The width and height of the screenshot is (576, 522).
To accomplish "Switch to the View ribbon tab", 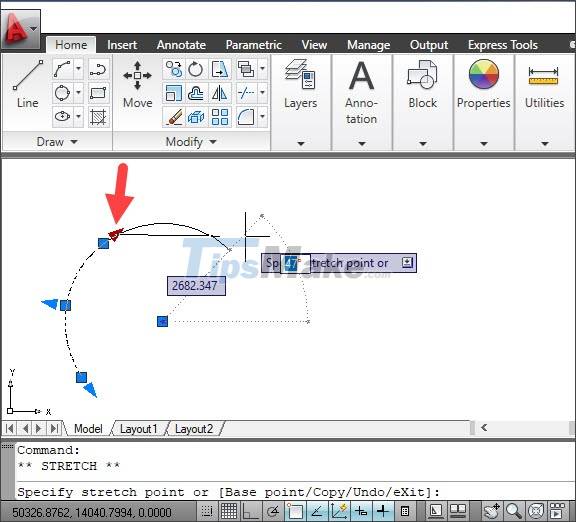I will tap(314, 45).
